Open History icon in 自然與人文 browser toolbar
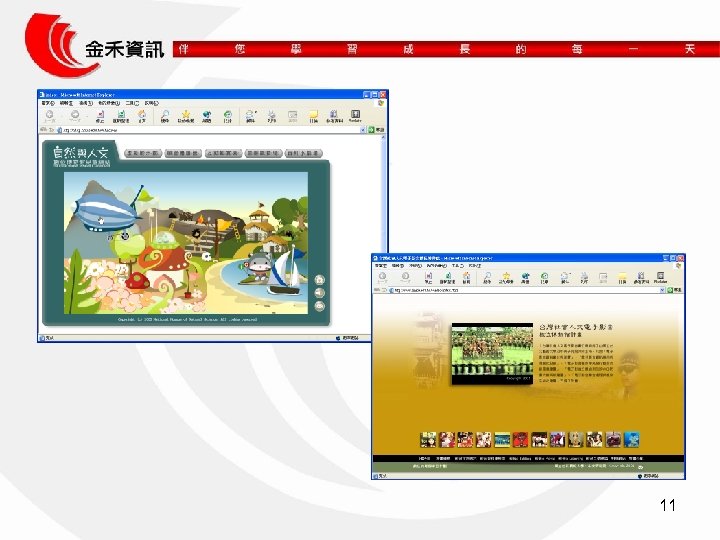This screenshot has height=540, width=720. (x=228, y=116)
